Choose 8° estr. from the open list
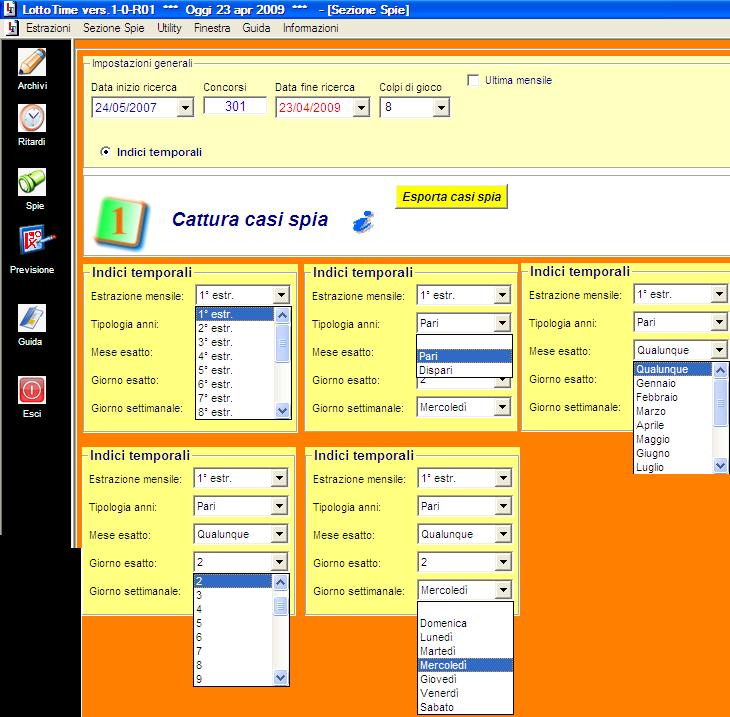This screenshot has height=717, width=730. (235, 412)
